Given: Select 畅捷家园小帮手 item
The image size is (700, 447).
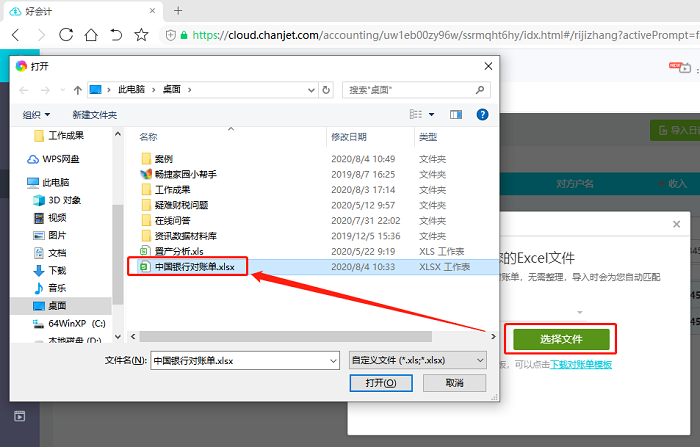Looking at the screenshot, I should (179, 174).
